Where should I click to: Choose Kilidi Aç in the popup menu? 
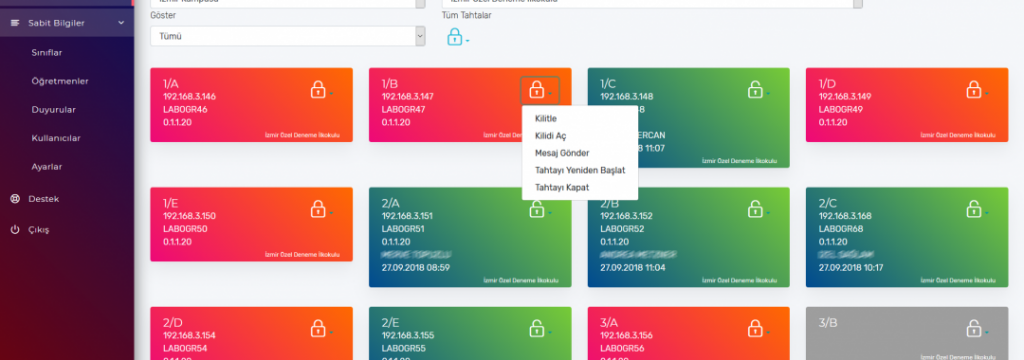tap(551, 135)
